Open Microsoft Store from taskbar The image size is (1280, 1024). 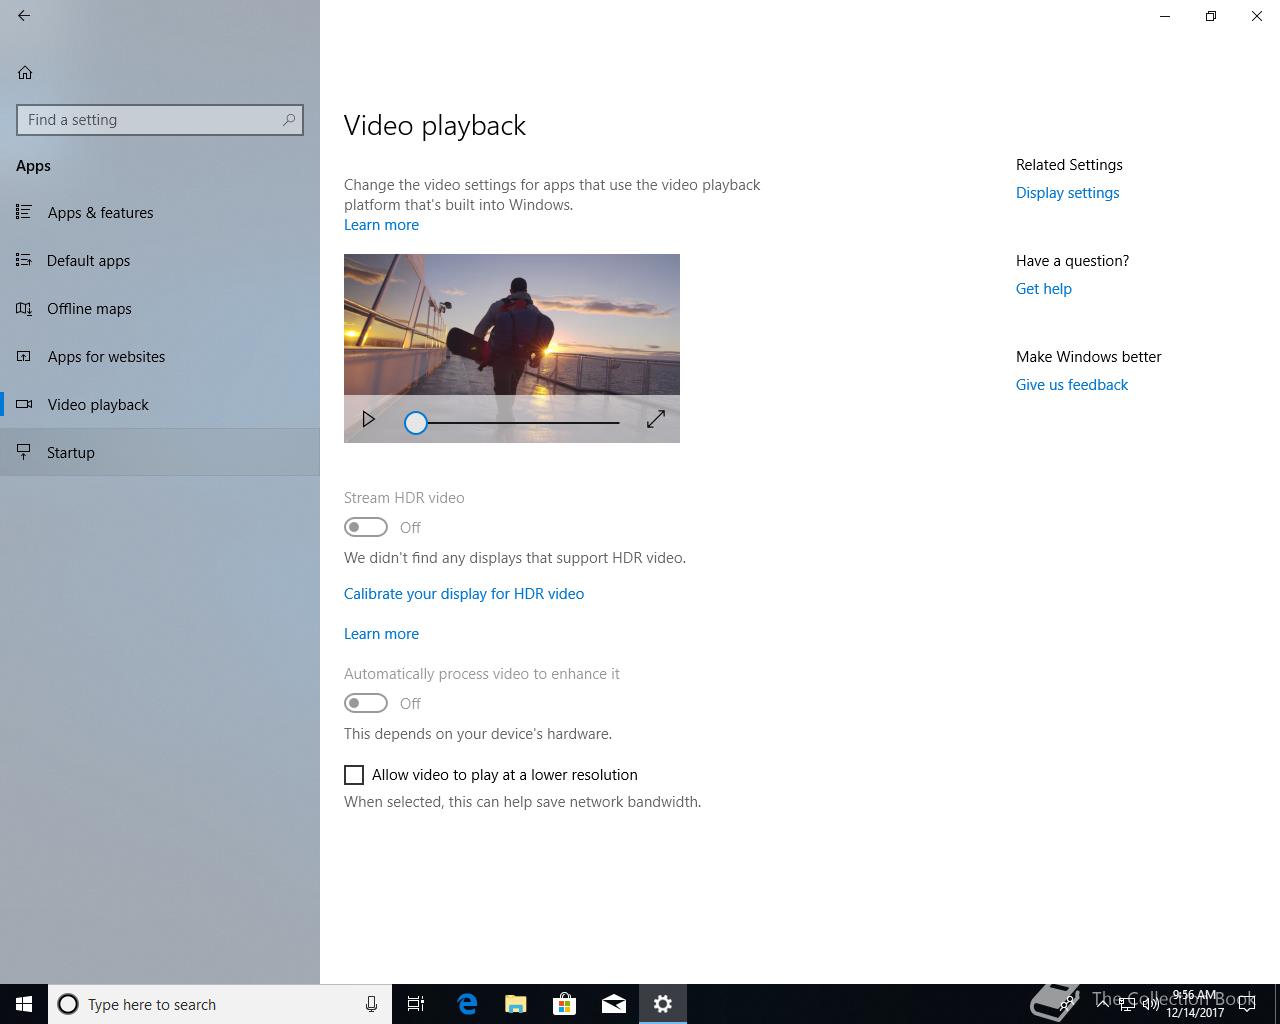tap(565, 1004)
